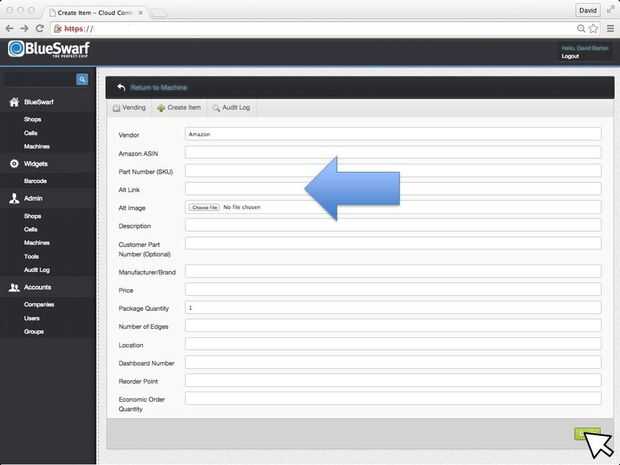Image resolution: width=620 pixels, height=465 pixels.
Task: Click the Customer Part Number field
Action: tap(393, 243)
